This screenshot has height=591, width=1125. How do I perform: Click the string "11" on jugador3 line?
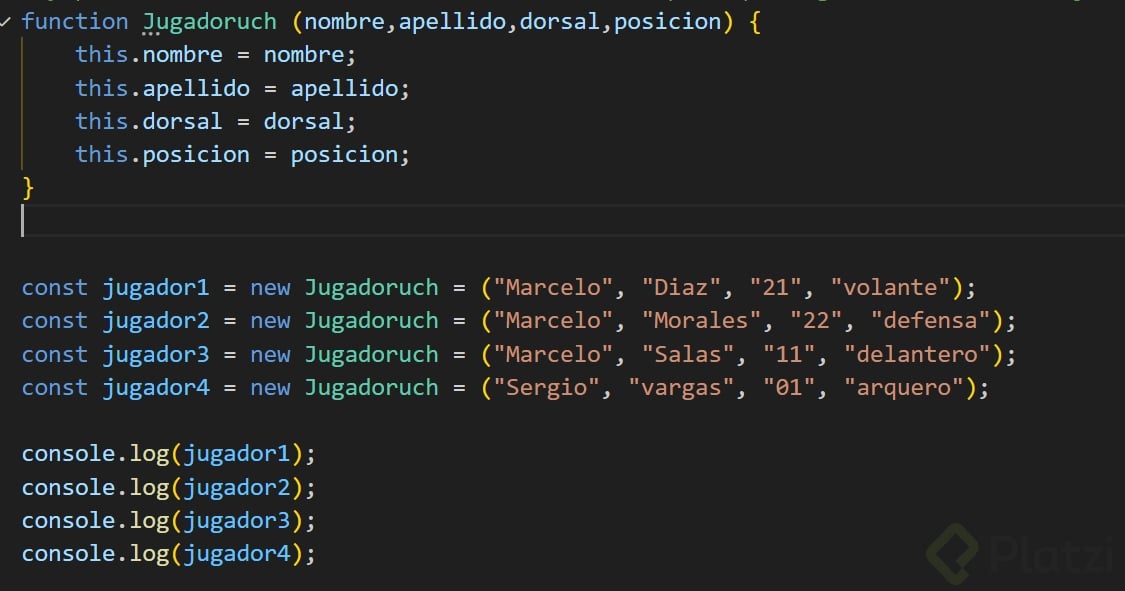(x=789, y=354)
